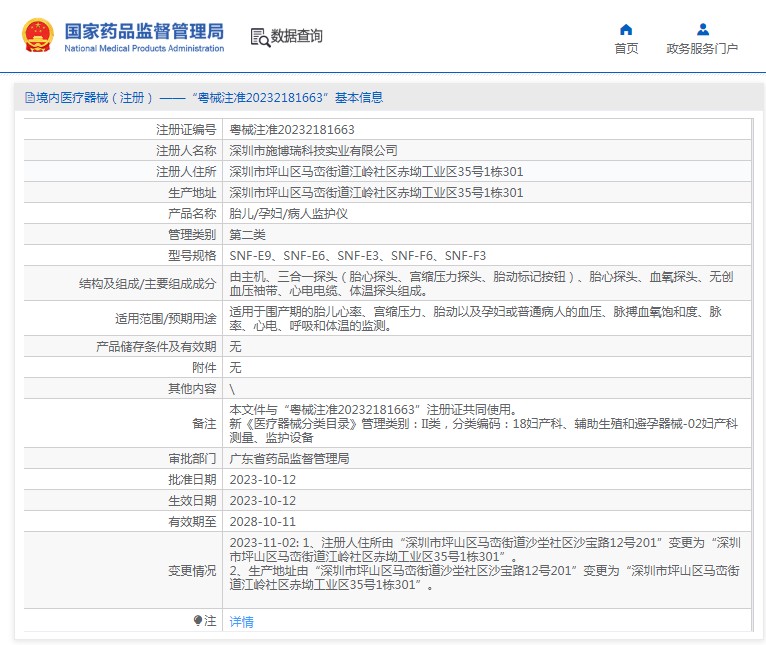The width and height of the screenshot is (766, 645).
Task: Click the national emblem logo
Action: (x=37, y=35)
